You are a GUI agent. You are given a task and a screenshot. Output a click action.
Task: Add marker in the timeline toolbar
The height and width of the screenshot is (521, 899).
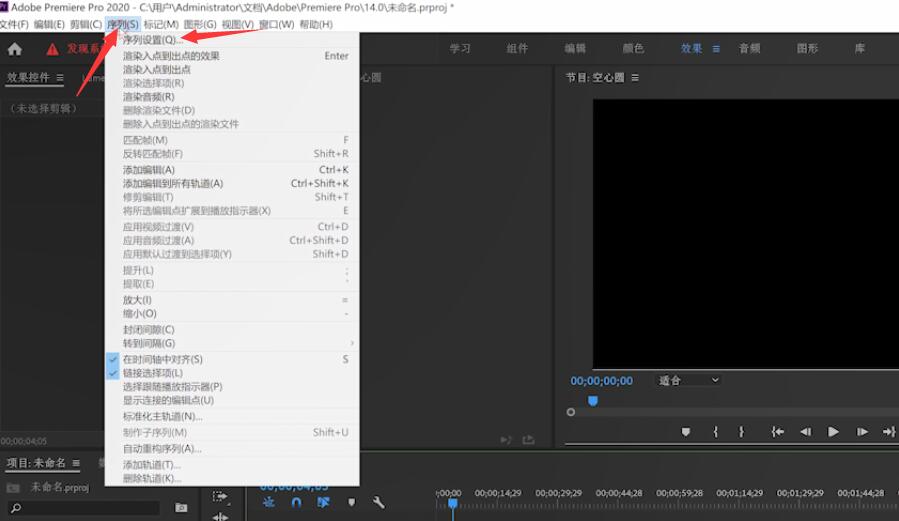351,503
